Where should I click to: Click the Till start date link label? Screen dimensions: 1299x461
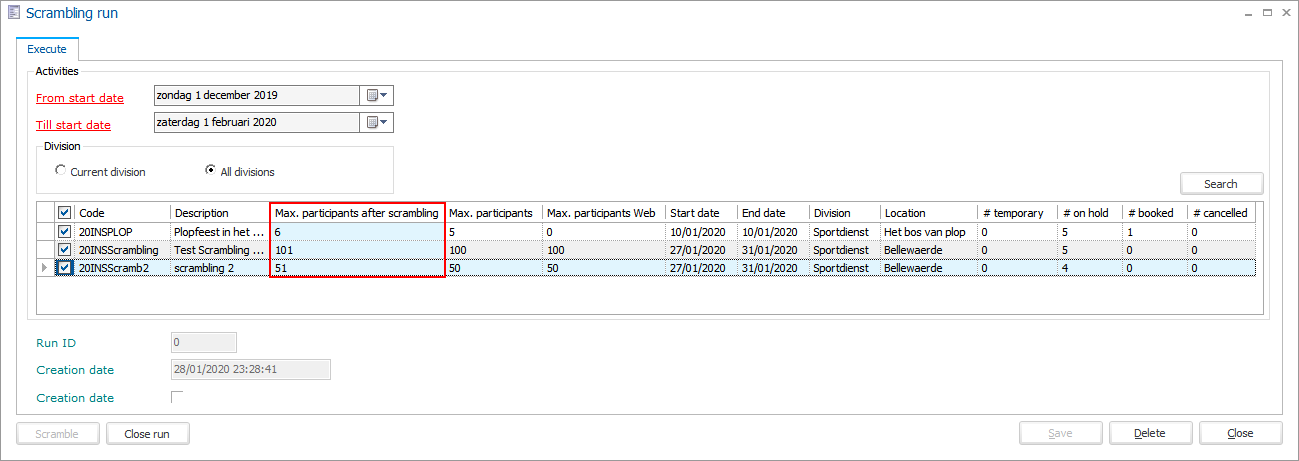(x=73, y=125)
